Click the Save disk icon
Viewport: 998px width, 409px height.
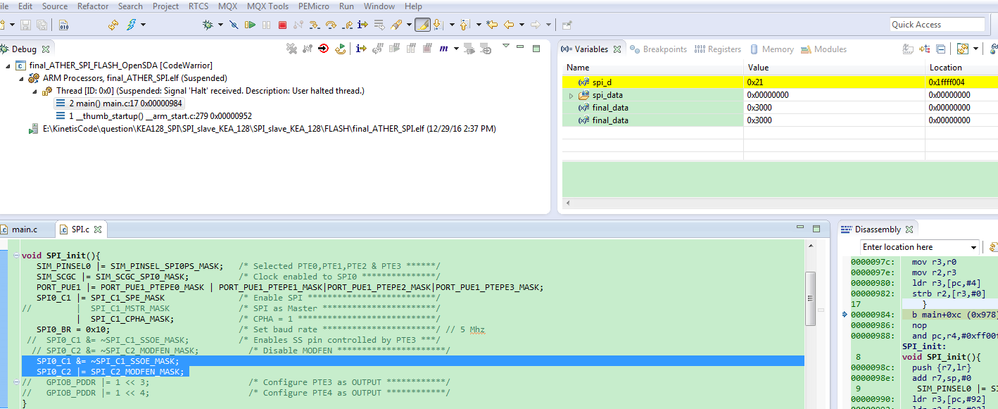pyautogui.click(x=26, y=25)
